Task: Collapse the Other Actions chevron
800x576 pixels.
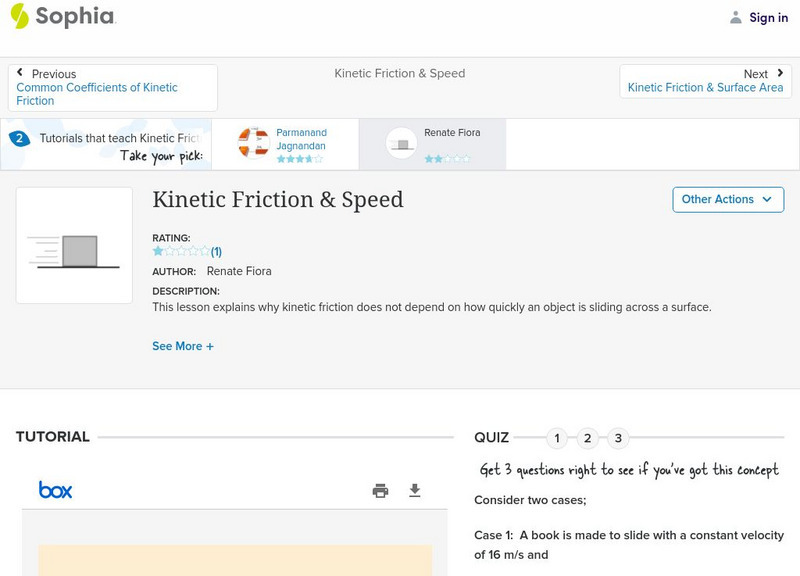Action: point(767,200)
